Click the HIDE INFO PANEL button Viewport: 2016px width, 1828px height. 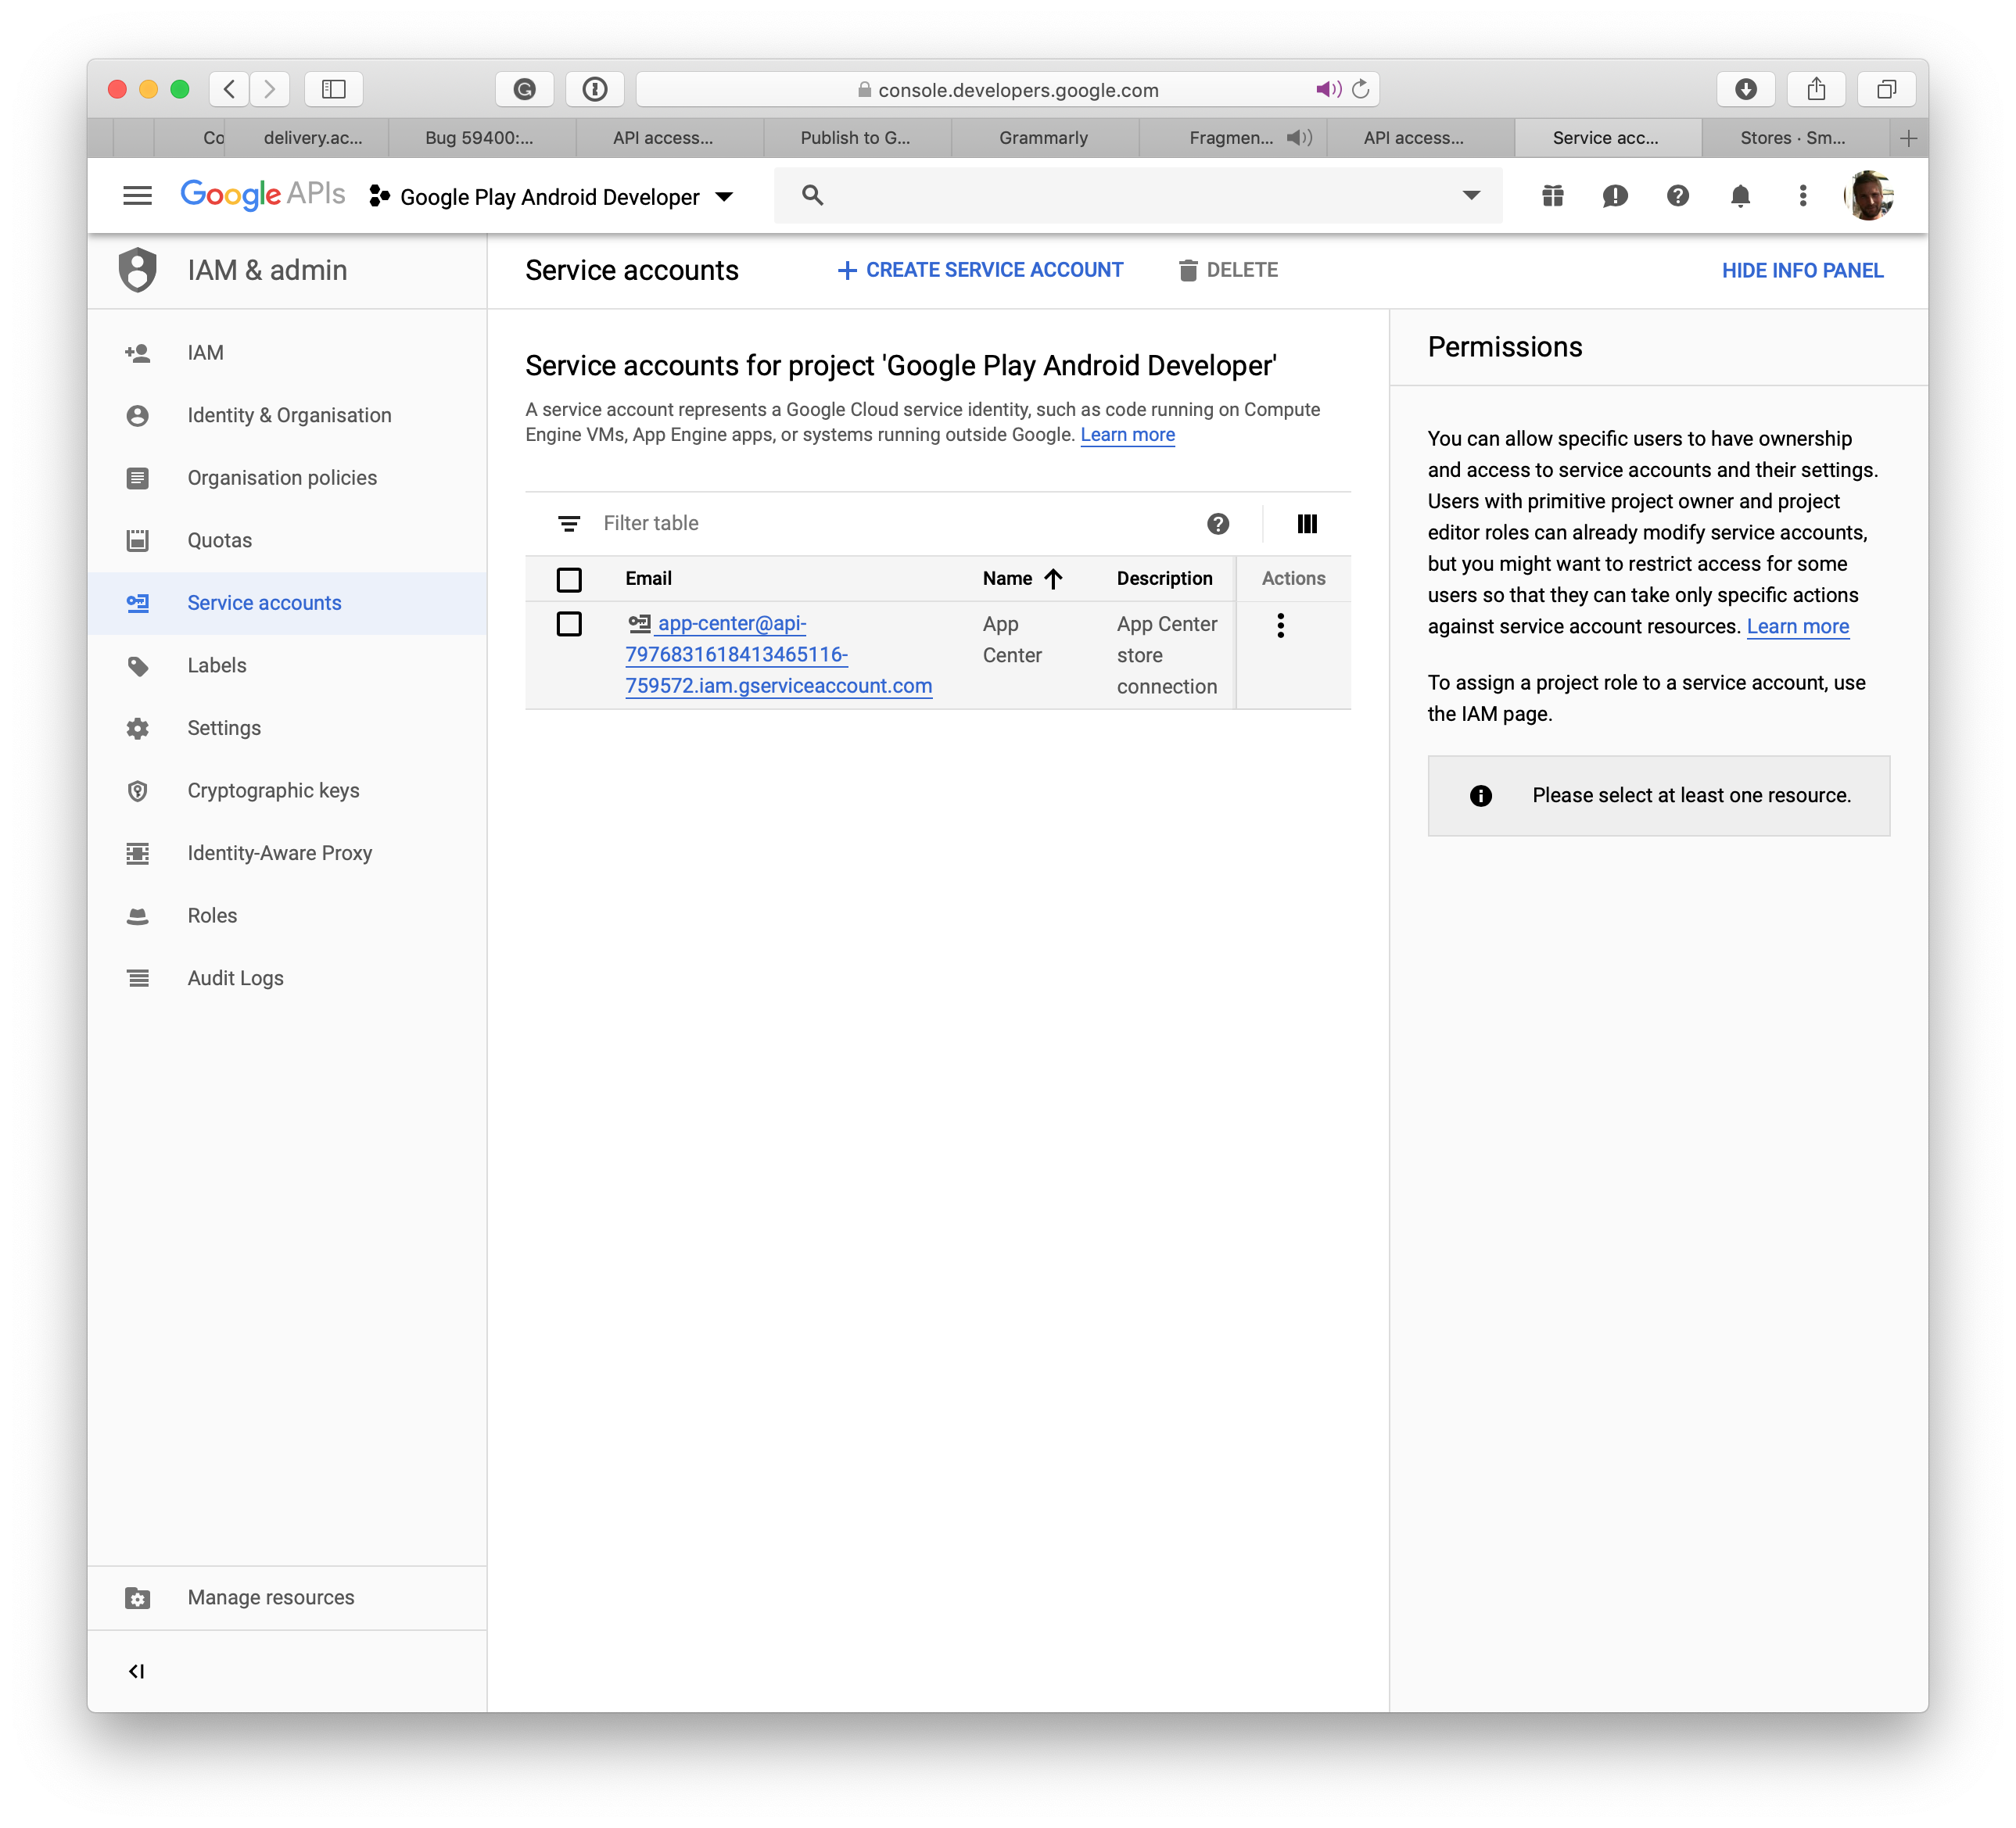click(1802, 271)
